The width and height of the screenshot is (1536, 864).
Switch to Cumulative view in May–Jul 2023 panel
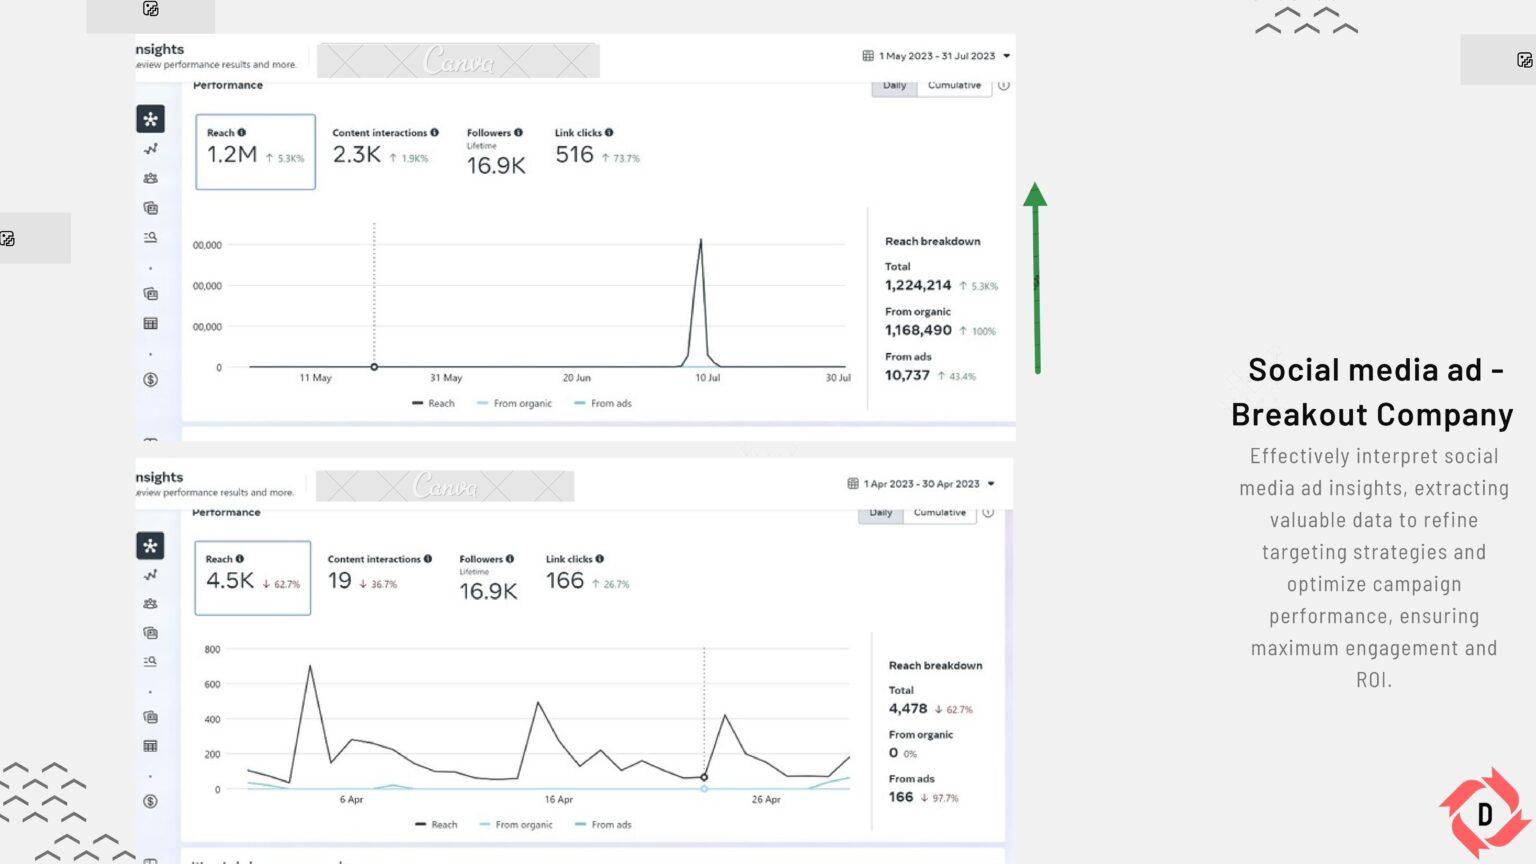coord(954,86)
